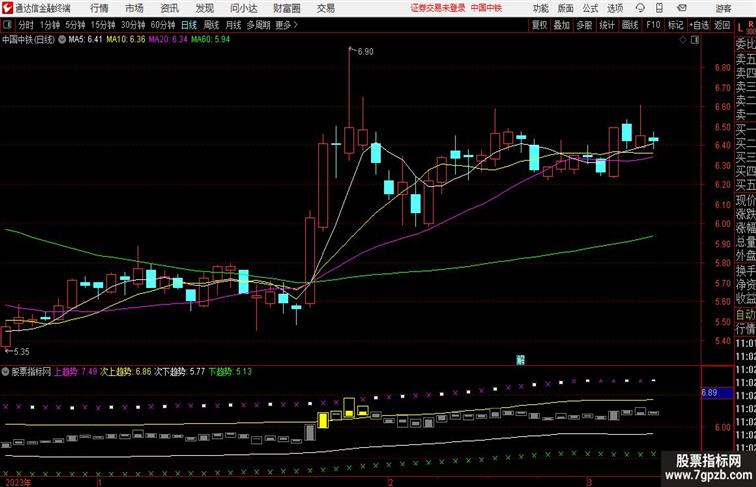Open the 发现 menu

point(204,8)
